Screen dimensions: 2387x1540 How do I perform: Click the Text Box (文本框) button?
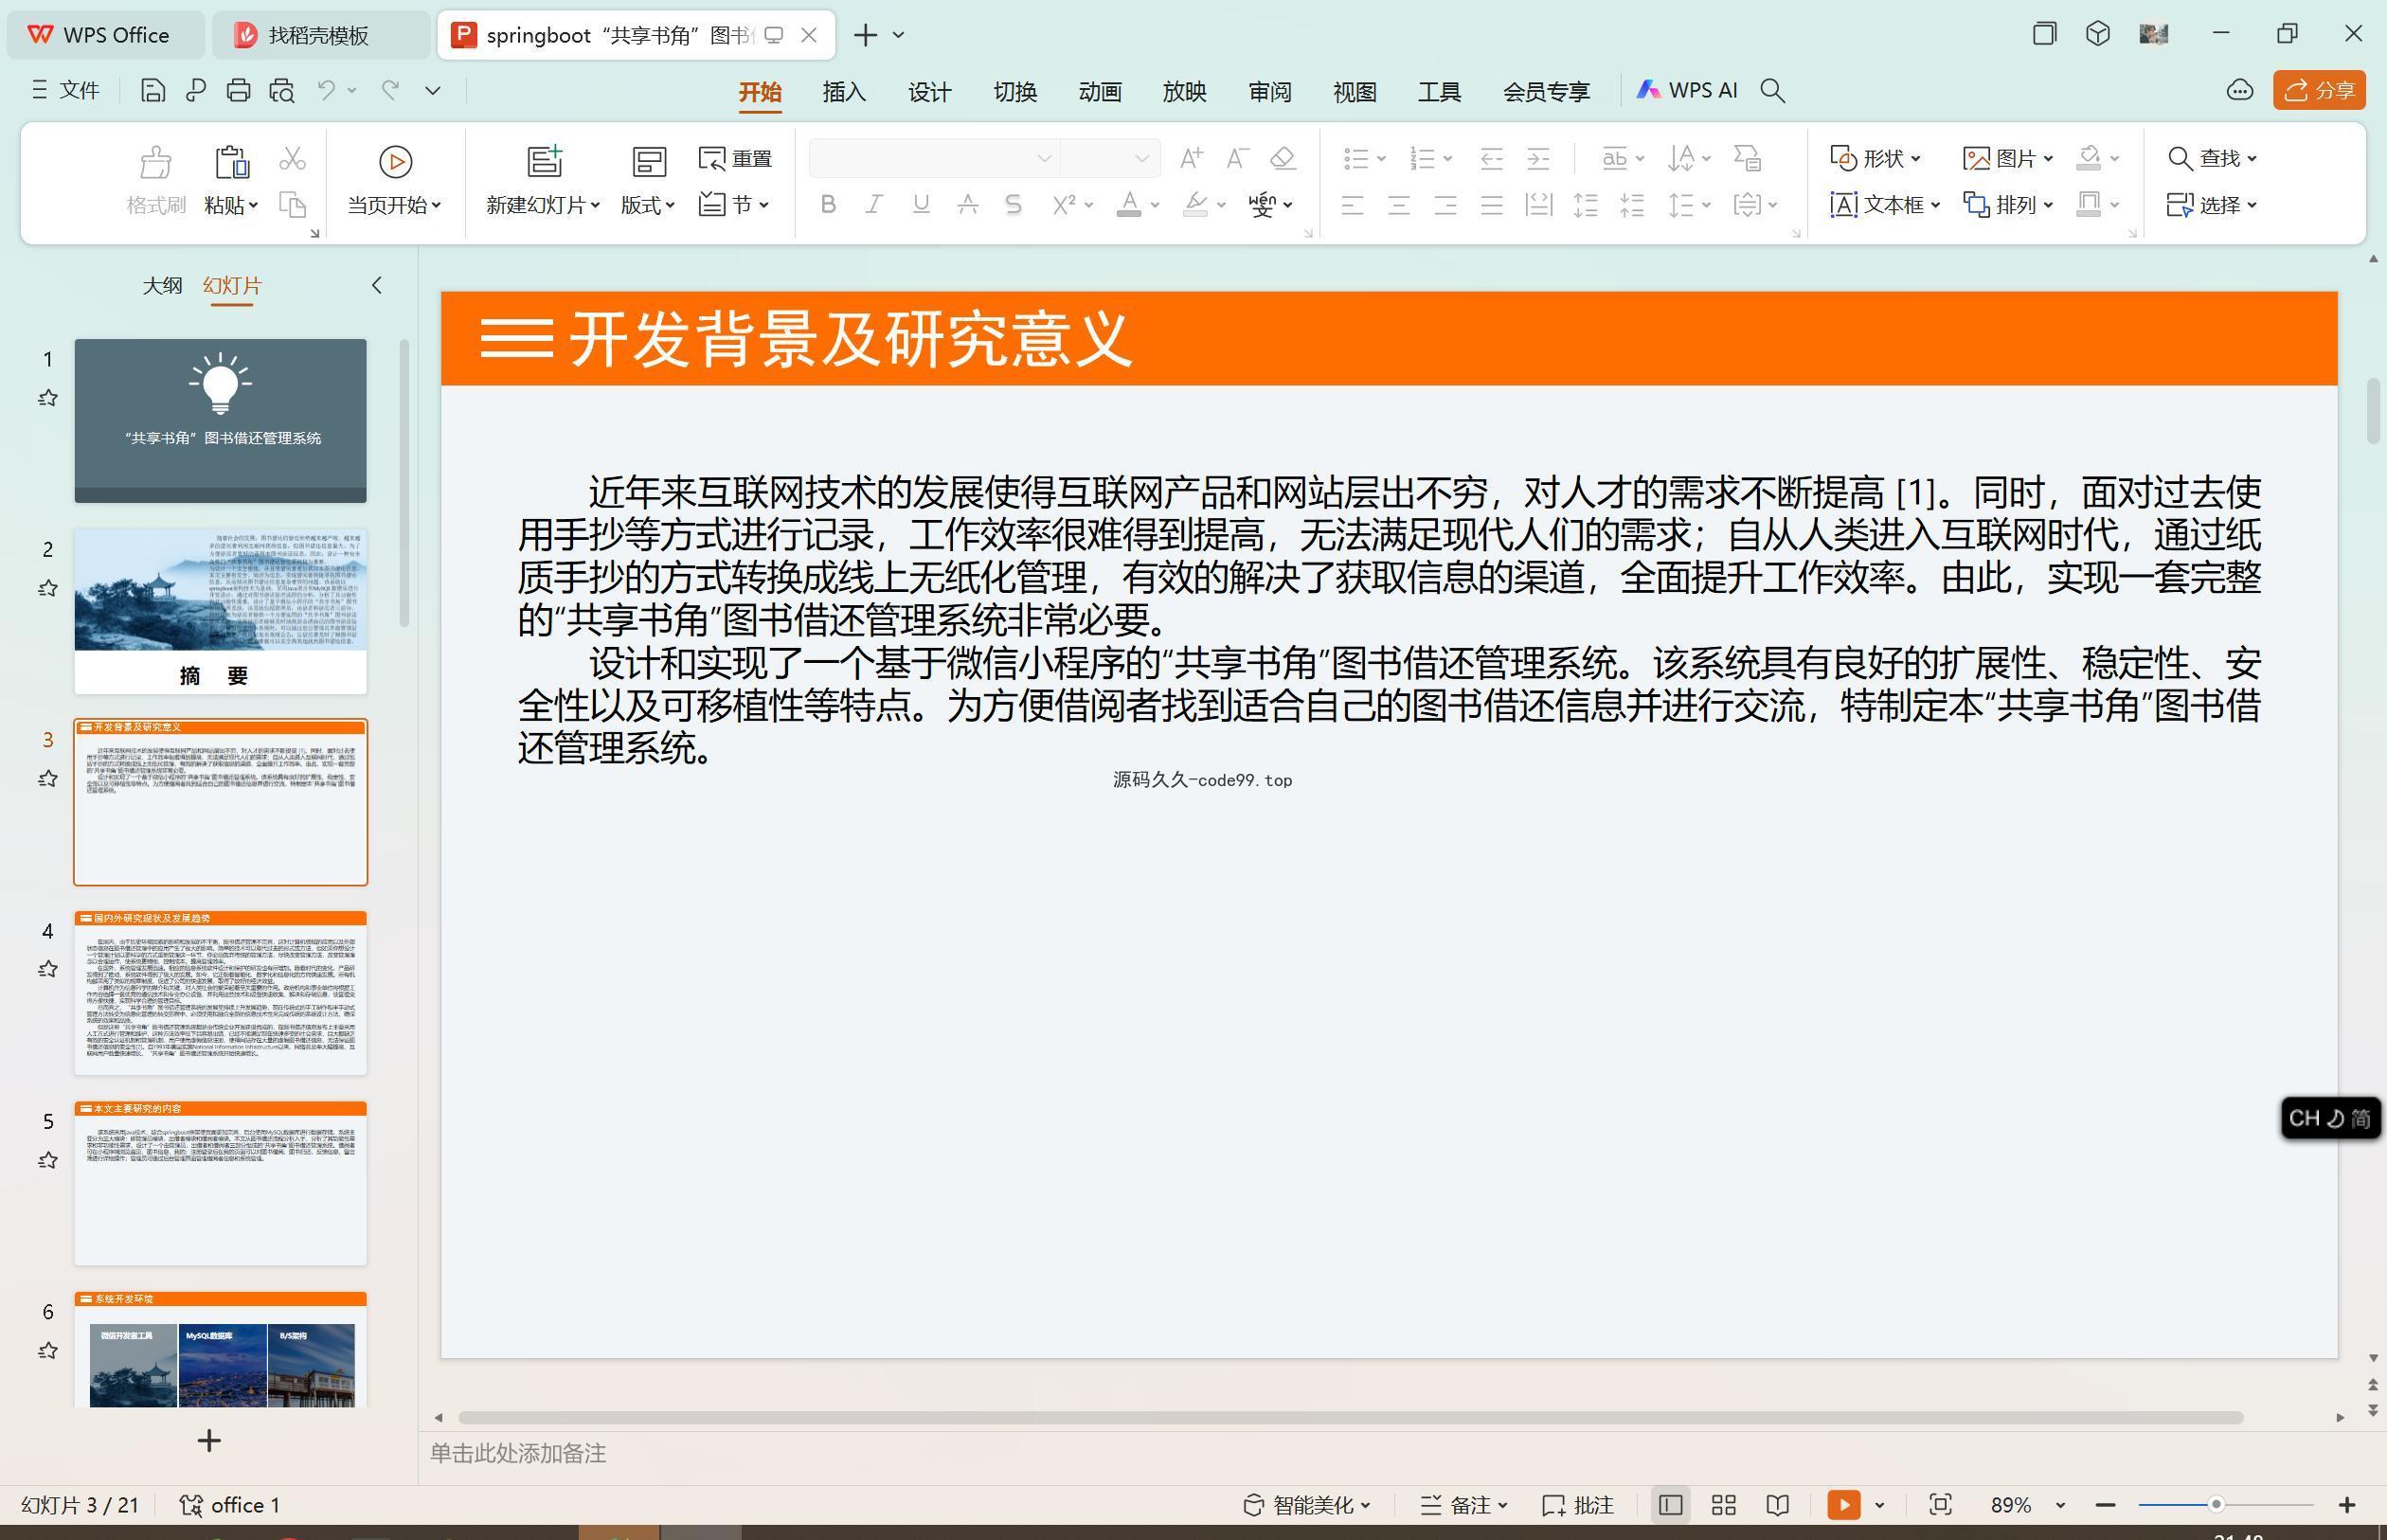(1884, 205)
